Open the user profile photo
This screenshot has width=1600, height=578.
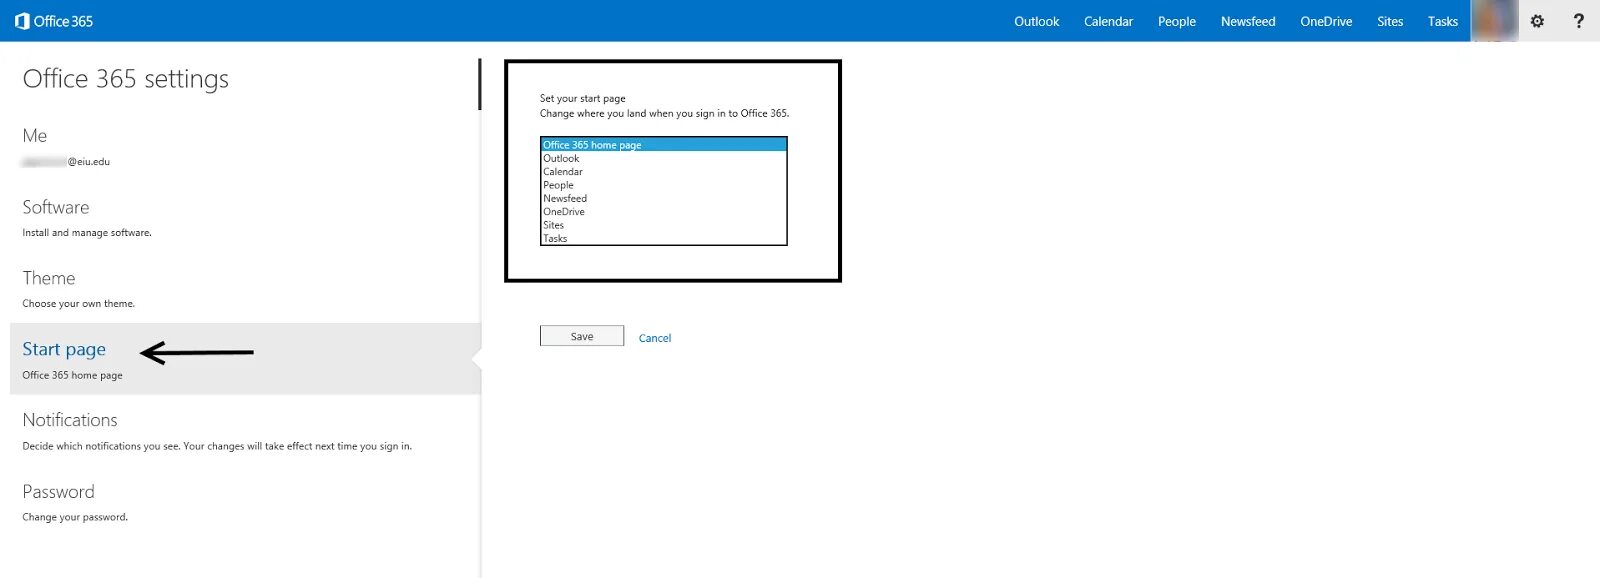point(1495,21)
